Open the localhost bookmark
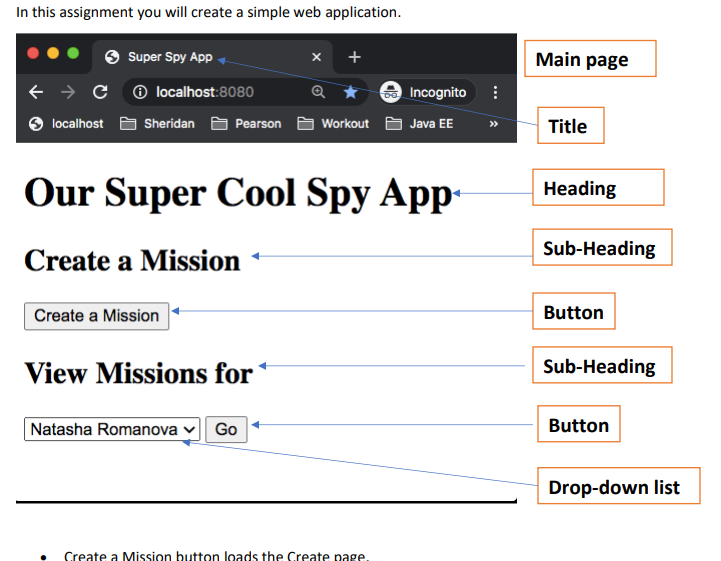This screenshot has height=561, width=721. [66, 124]
